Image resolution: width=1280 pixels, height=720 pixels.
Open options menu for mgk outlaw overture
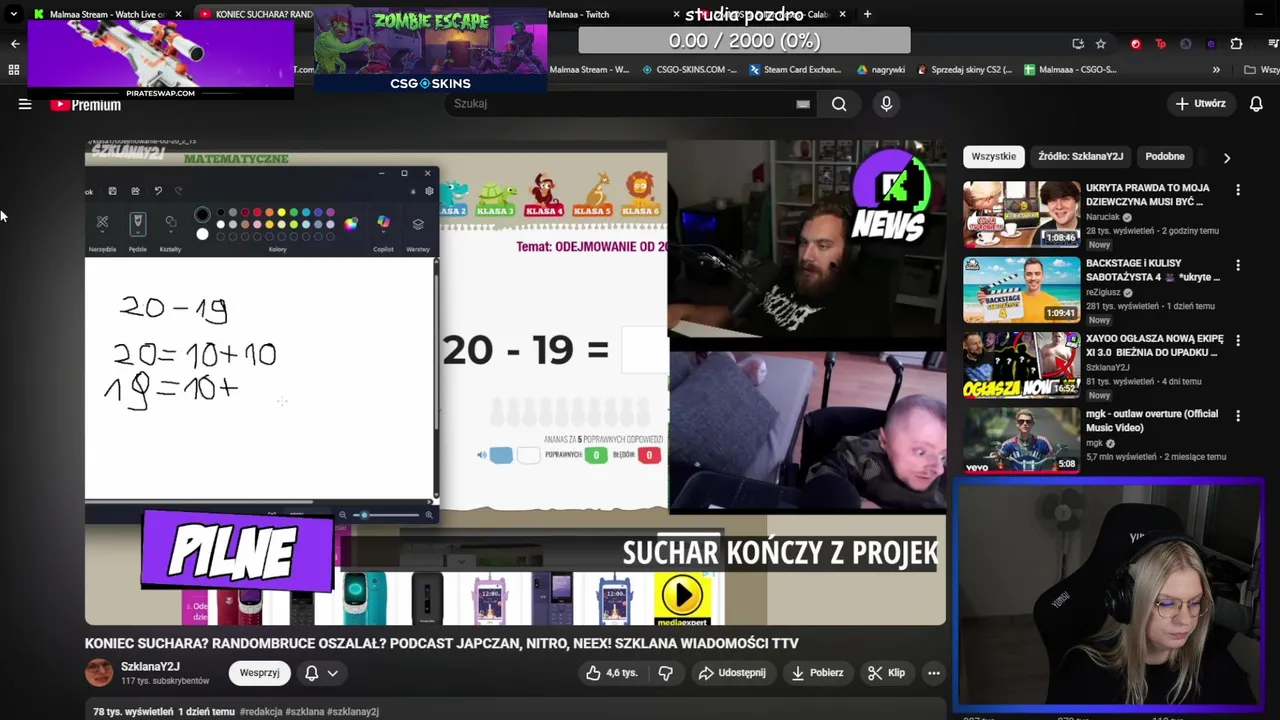[1238, 415]
